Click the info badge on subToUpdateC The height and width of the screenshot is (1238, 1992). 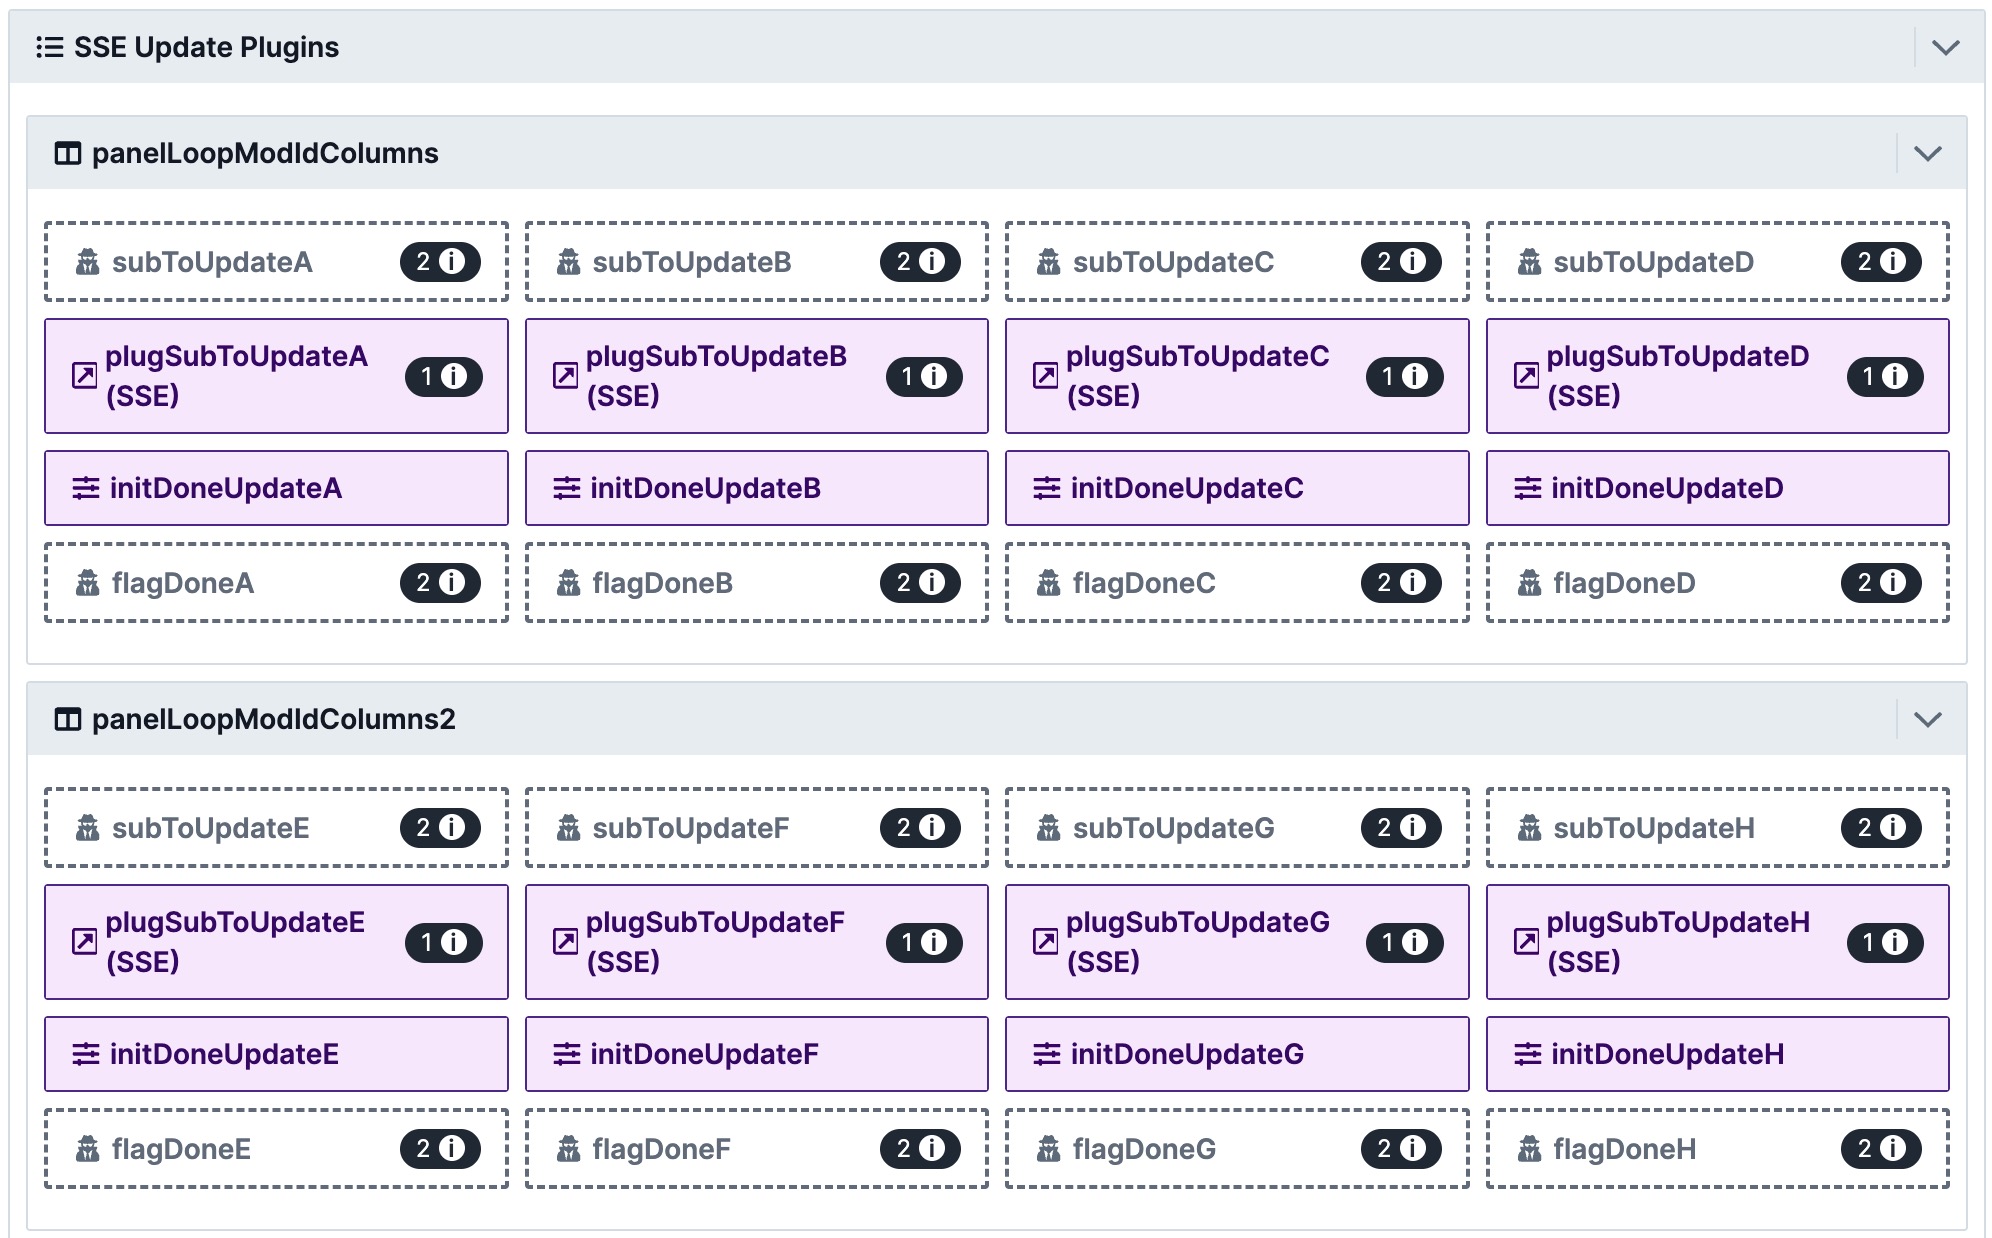click(1400, 262)
